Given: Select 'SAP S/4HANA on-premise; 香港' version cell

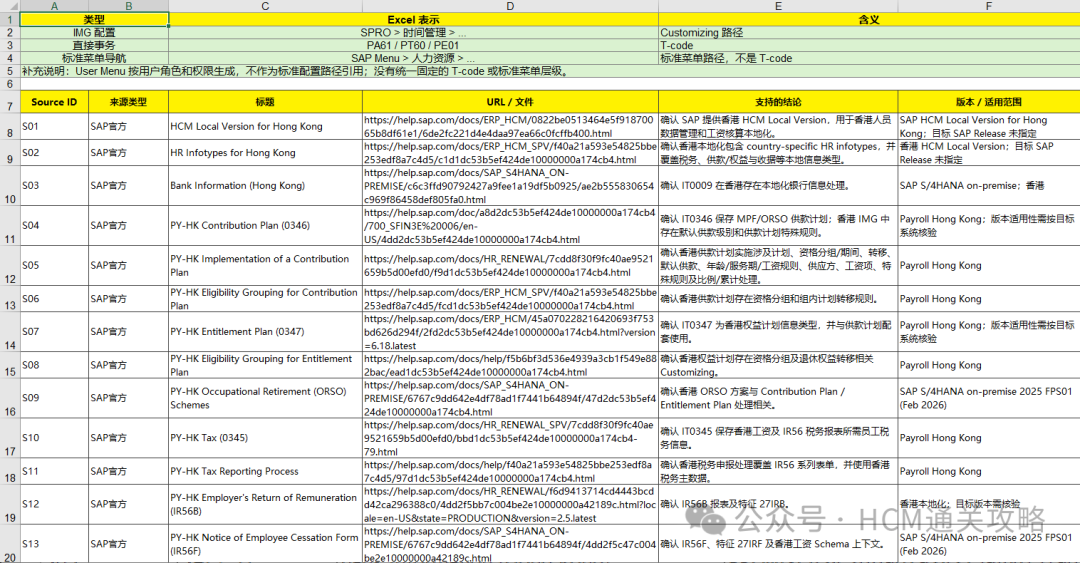Looking at the screenshot, I should 989,186.
